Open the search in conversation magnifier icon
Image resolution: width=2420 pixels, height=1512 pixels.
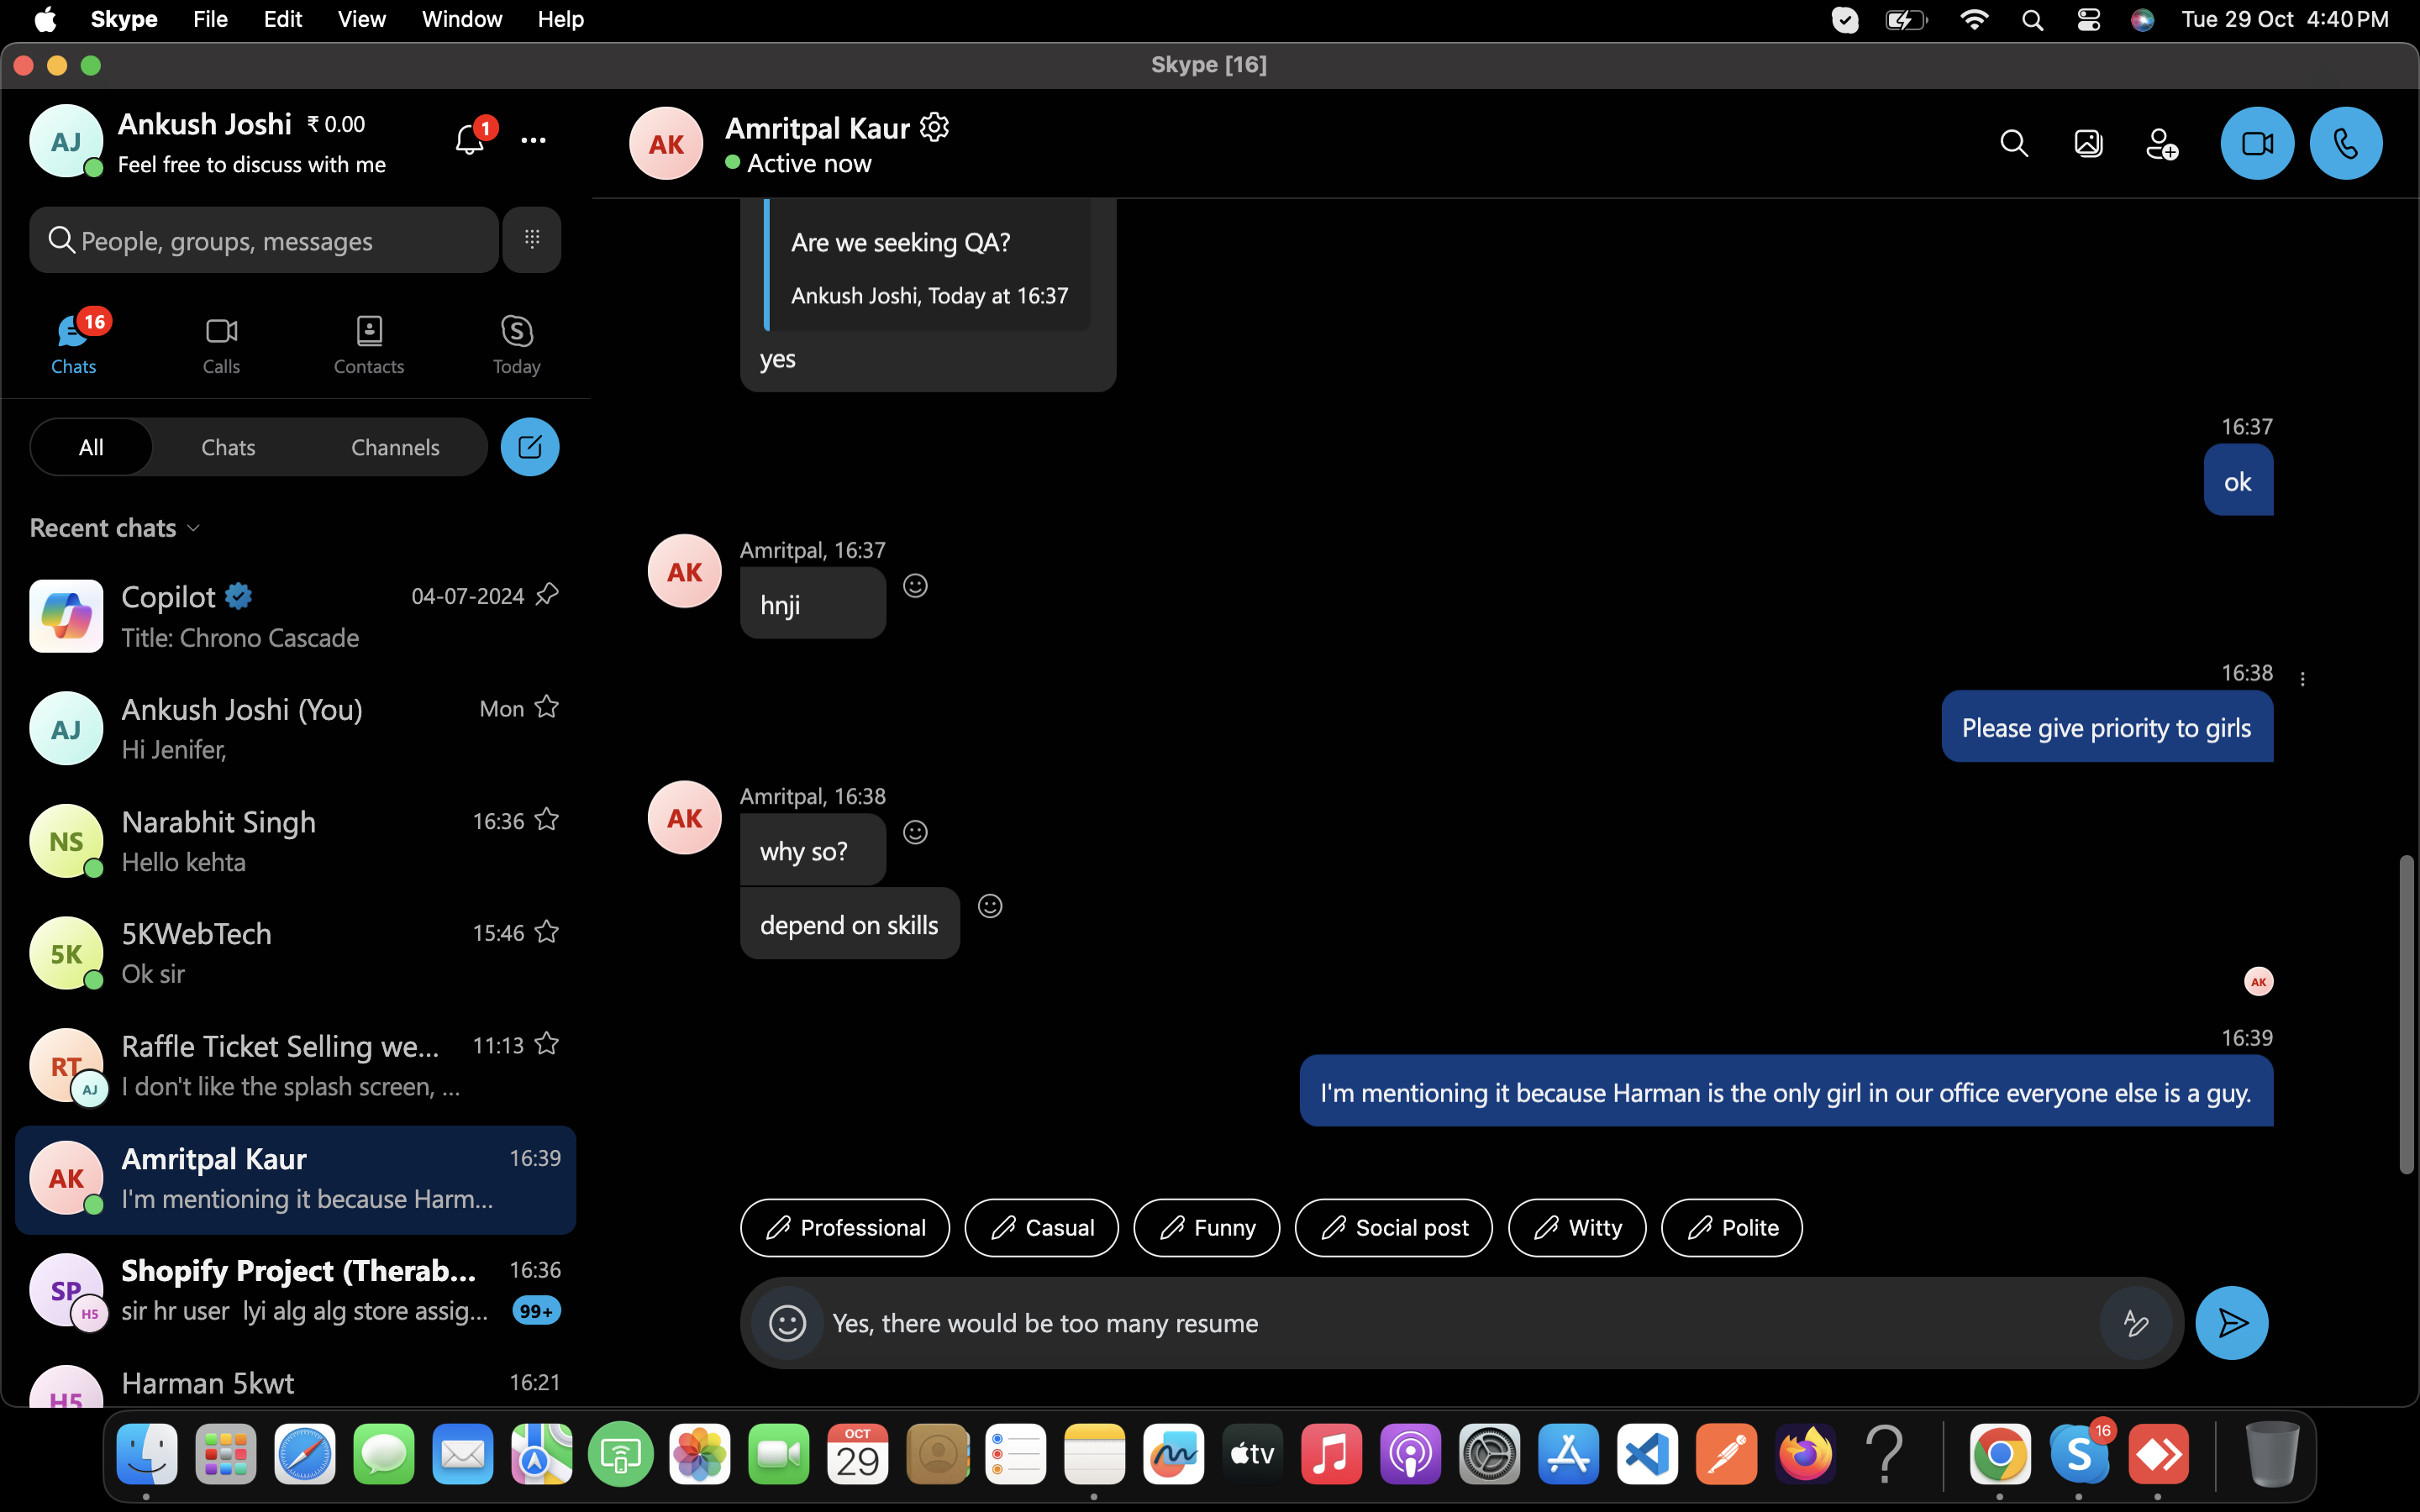[x=2014, y=144]
